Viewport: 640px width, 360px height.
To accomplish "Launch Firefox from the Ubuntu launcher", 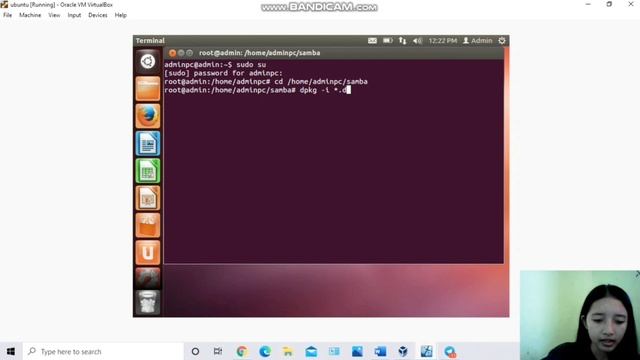I will coord(148,116).
